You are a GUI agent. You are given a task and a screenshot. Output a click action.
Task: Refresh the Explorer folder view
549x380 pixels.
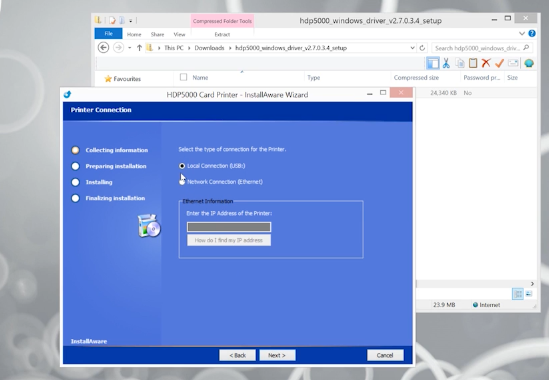coord(422,48)
